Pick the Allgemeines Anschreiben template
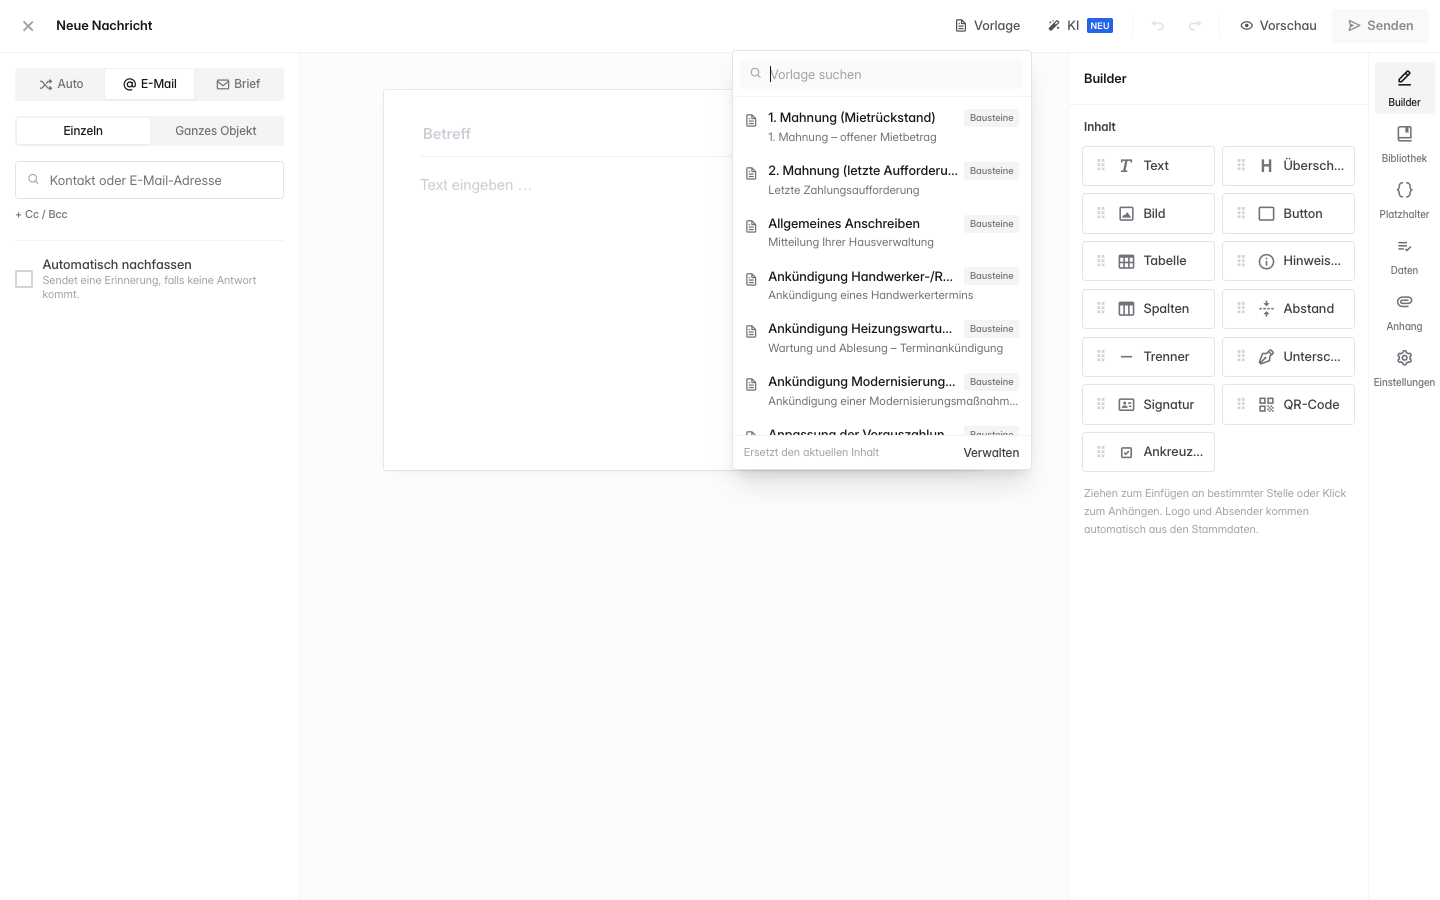The image size is (1440, 900). [x=882, y=232]
